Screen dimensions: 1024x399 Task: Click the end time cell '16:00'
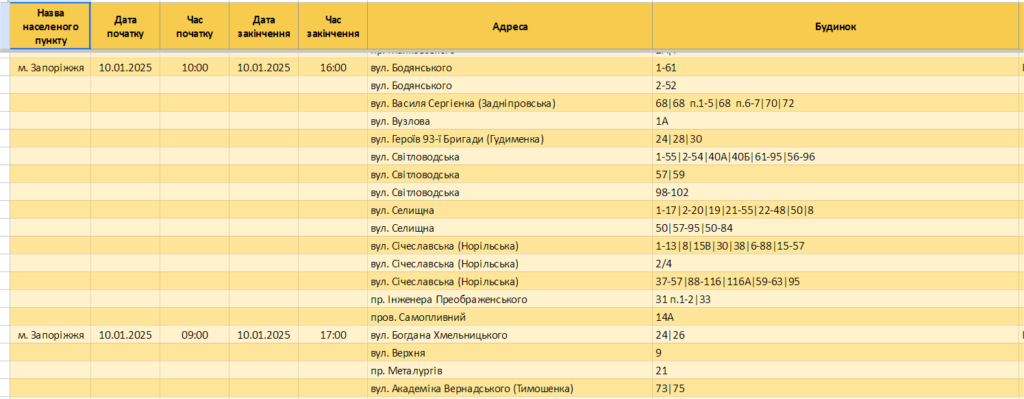(x=333, y=68)
